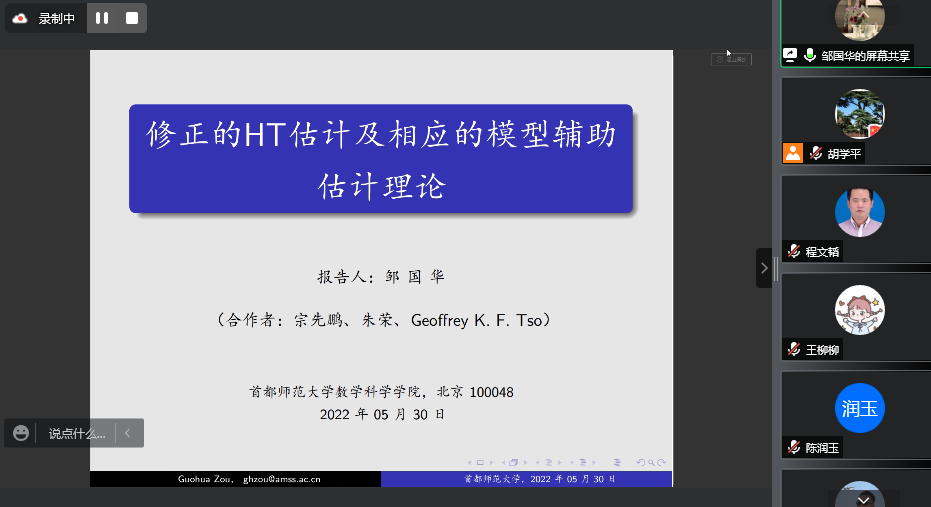Click the screen sharing indicator icon
931x507 pixels.
(790, 56)
